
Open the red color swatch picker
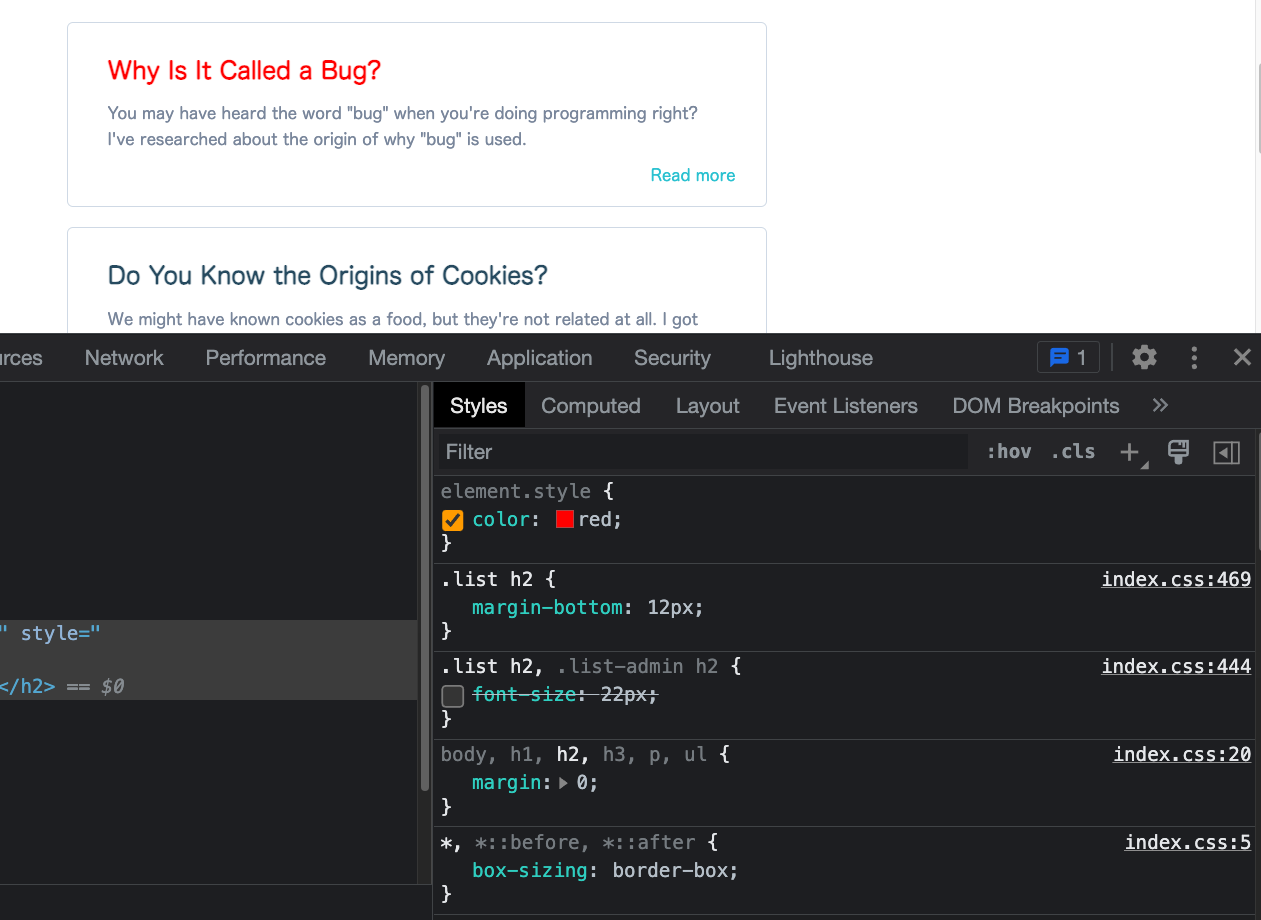pyautogui.click(x=565, y=520)
